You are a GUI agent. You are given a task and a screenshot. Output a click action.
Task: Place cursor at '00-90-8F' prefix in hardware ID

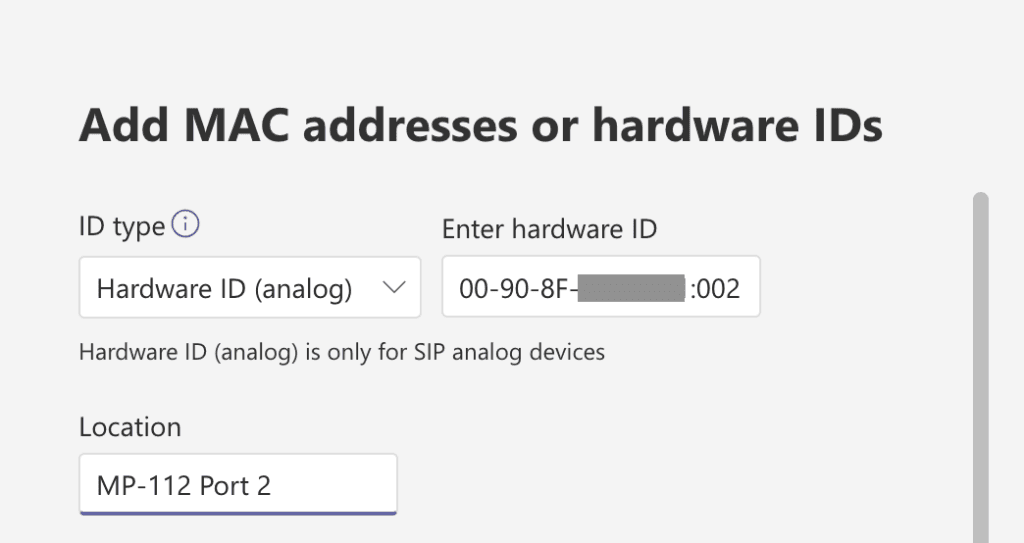point(514,288)
